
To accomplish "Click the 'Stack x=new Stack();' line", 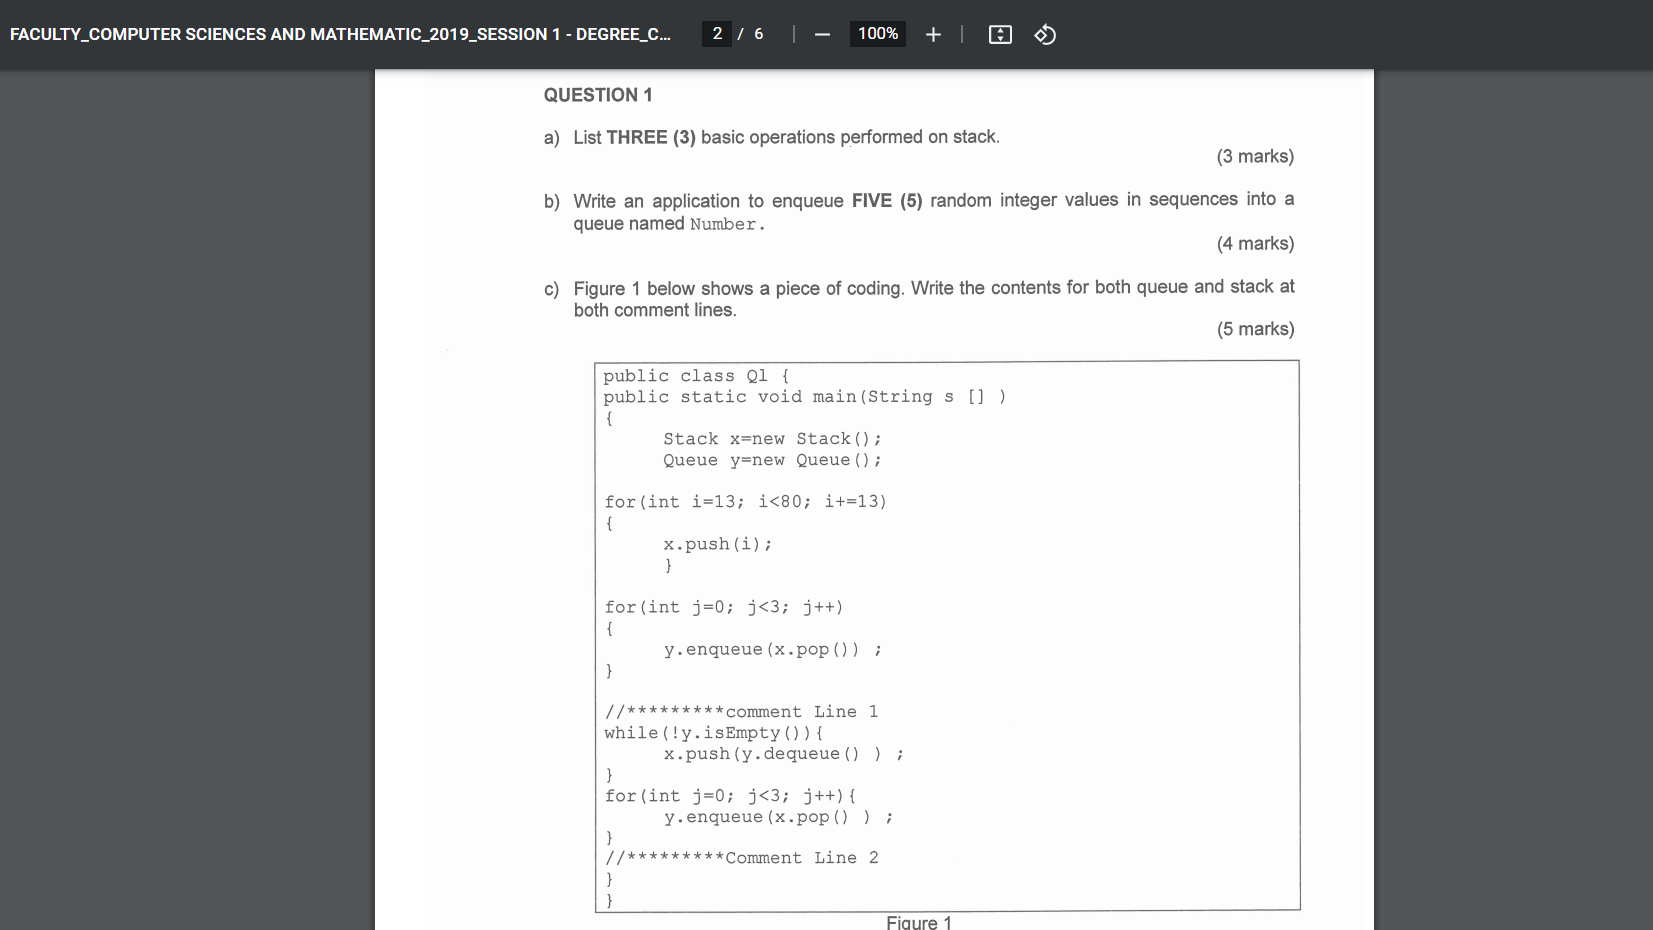I will [x=772, y=439].
